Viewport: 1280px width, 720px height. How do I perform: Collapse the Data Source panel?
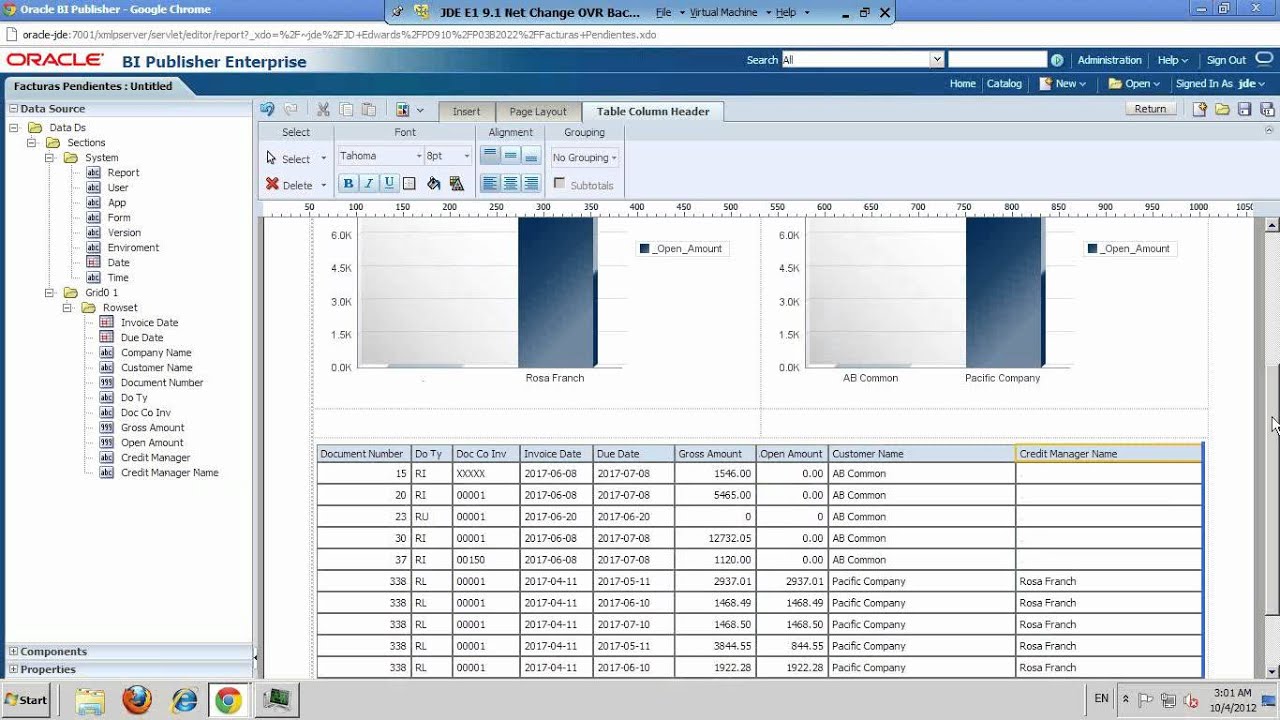[14, 109]
